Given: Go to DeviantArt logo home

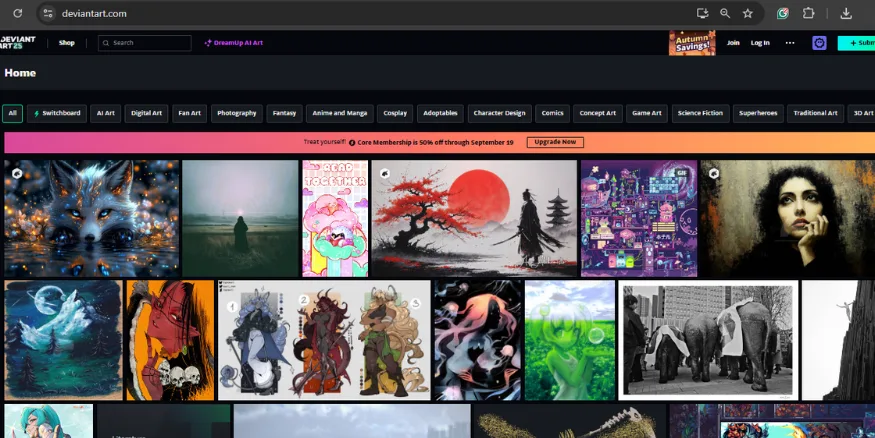Looking at the screenshot, I should (x=17, y=42).
